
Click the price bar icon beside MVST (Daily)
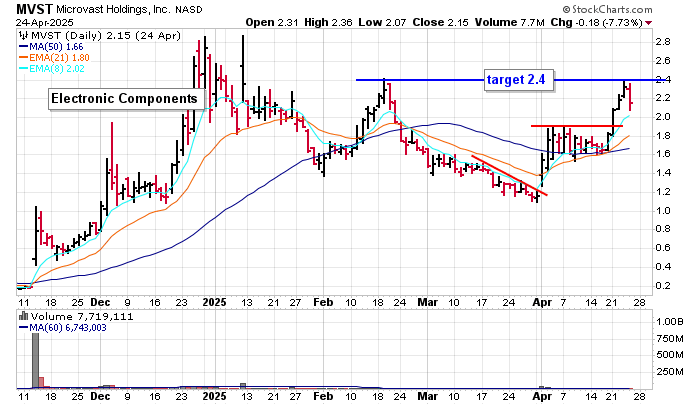[x=24, y=36]
